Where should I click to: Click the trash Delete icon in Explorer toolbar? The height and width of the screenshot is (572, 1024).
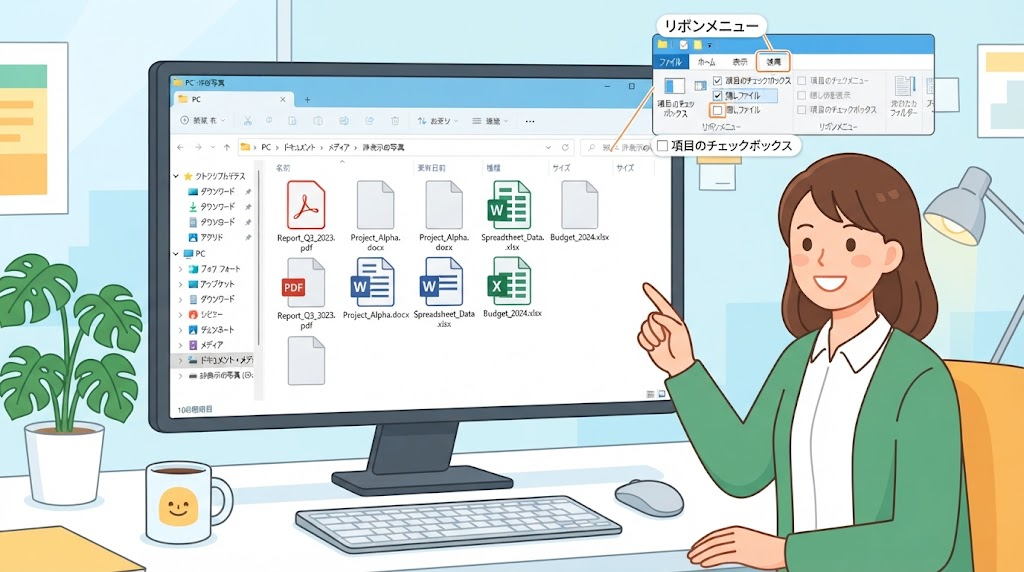point(394,121)
